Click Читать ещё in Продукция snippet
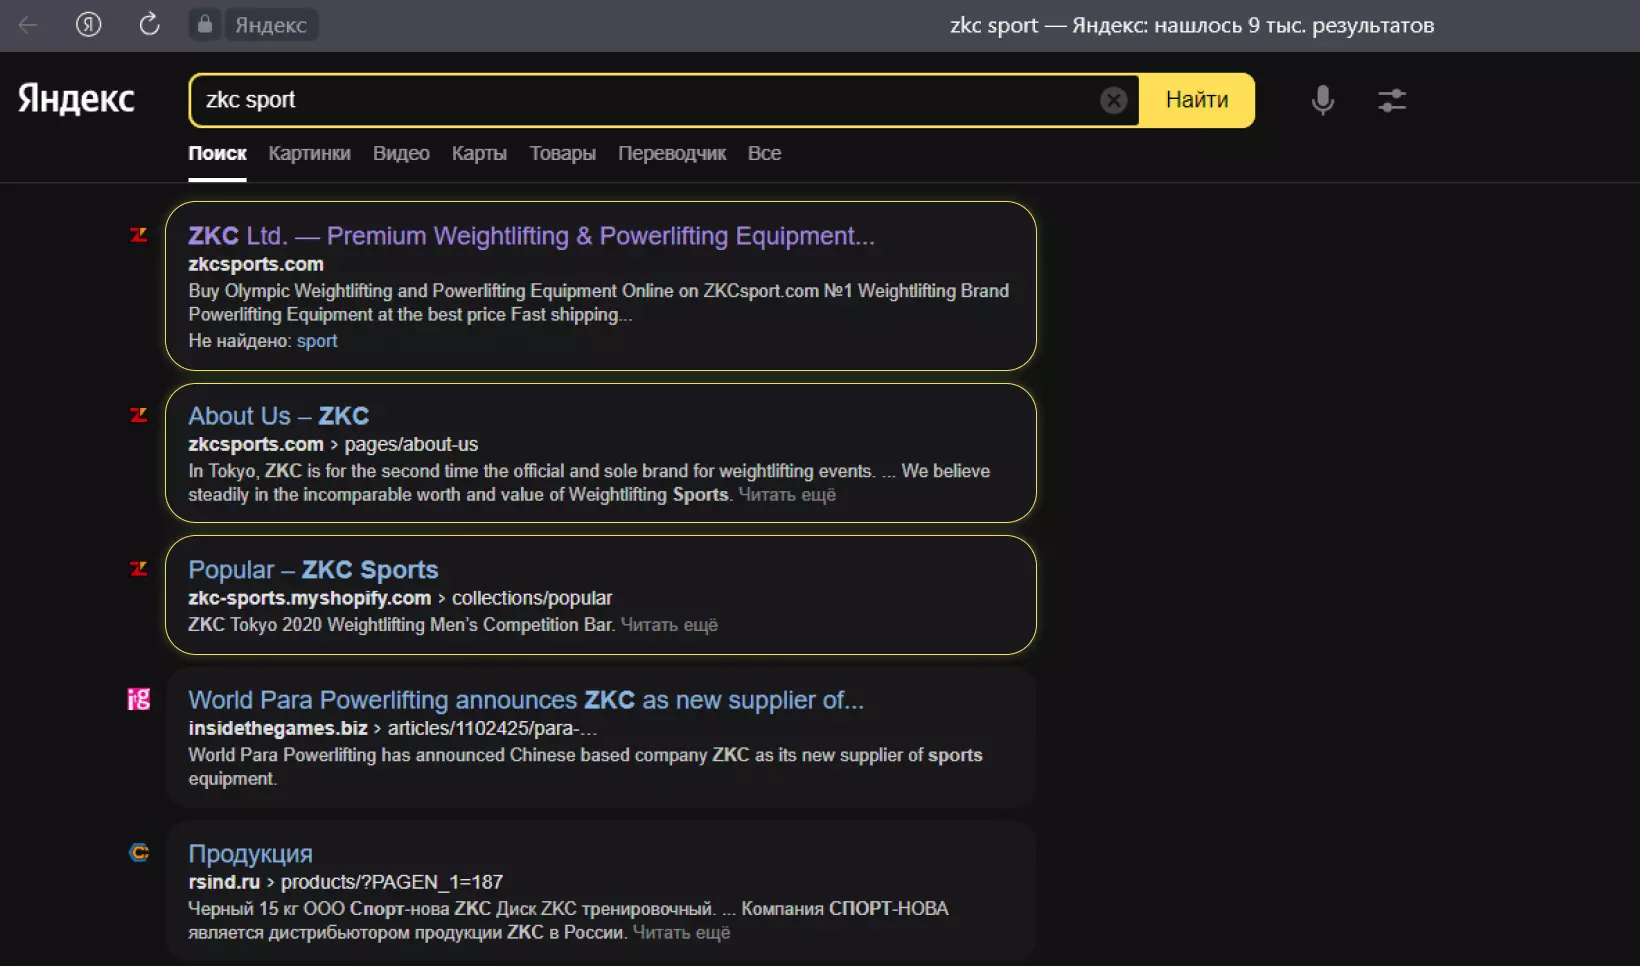Image resolution: width=1640 pixels, height=972 pixels. (681, 933)
